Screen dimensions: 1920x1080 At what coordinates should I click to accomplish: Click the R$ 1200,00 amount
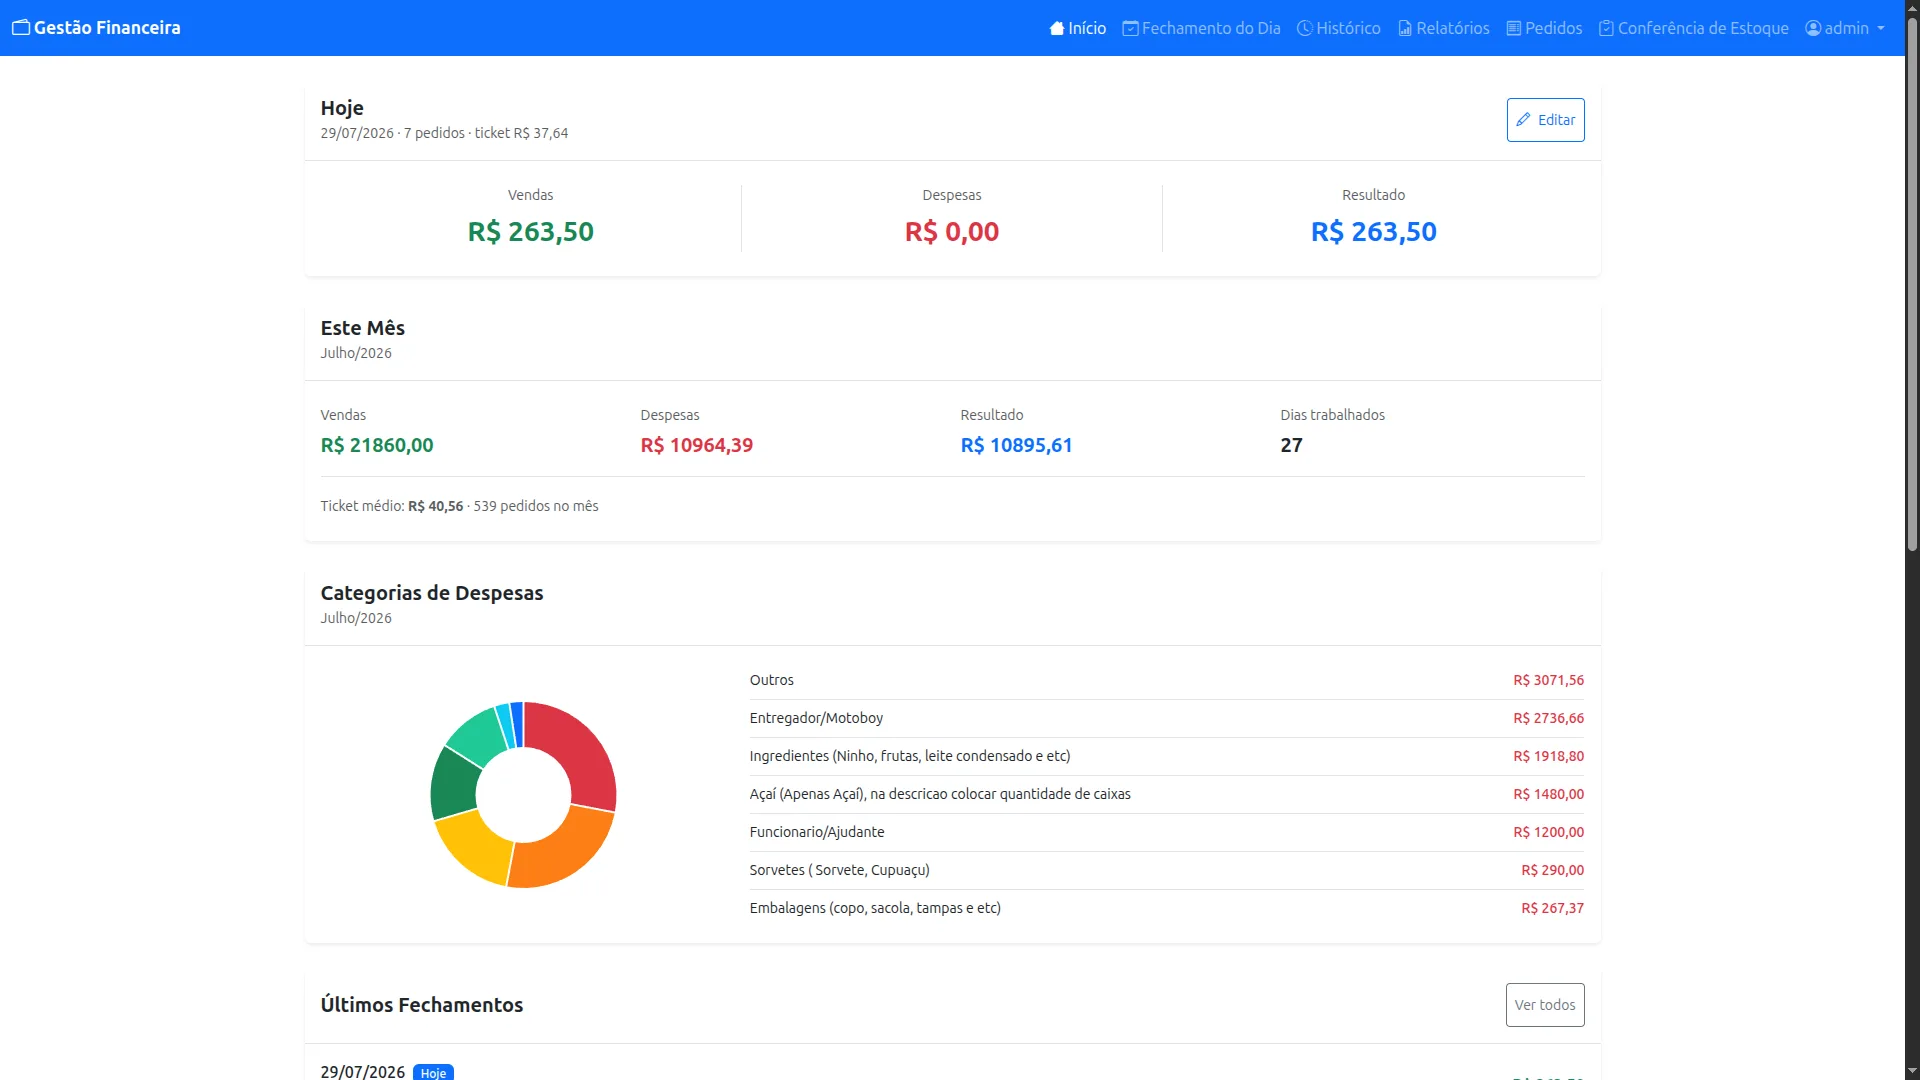(x=1548, y=832)
